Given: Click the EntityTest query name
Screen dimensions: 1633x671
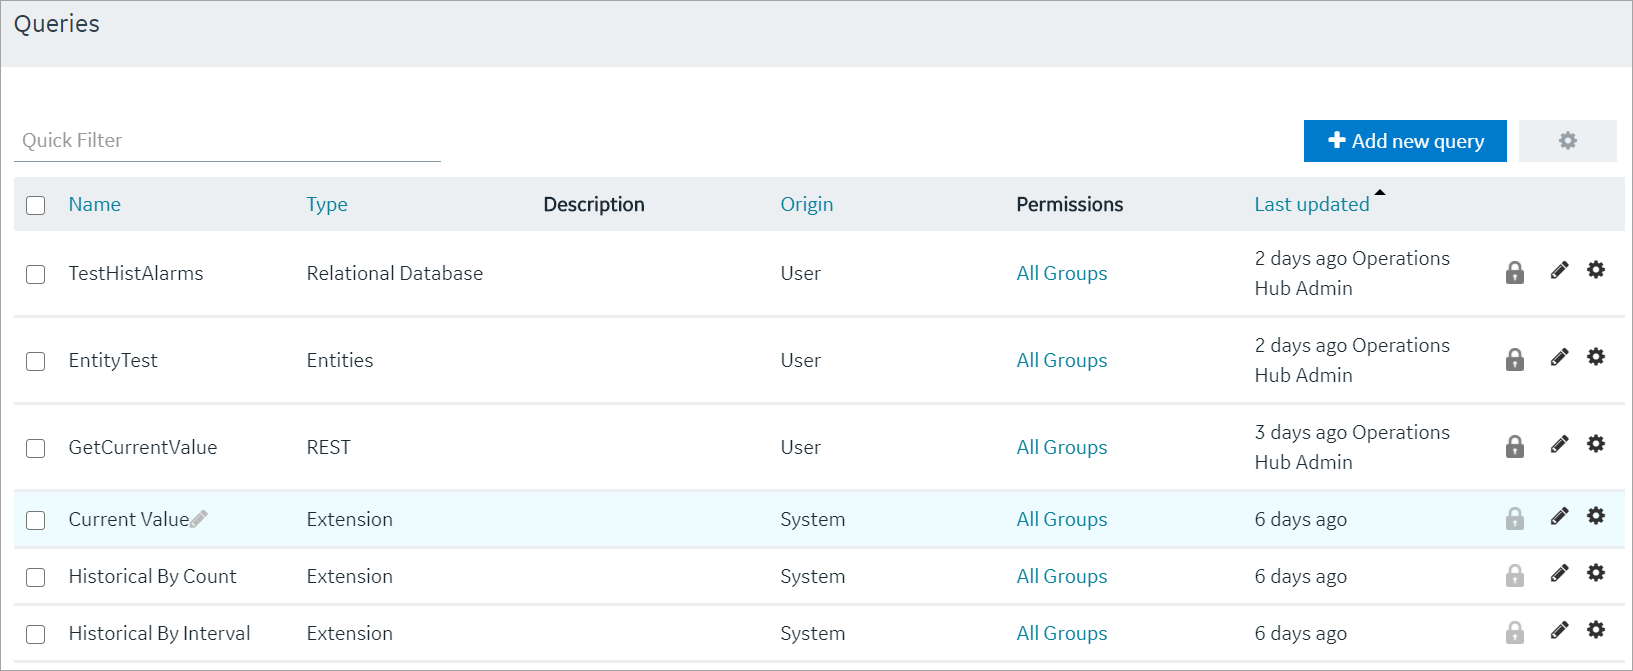Looking at the screenshot, I should coord(113,360).
